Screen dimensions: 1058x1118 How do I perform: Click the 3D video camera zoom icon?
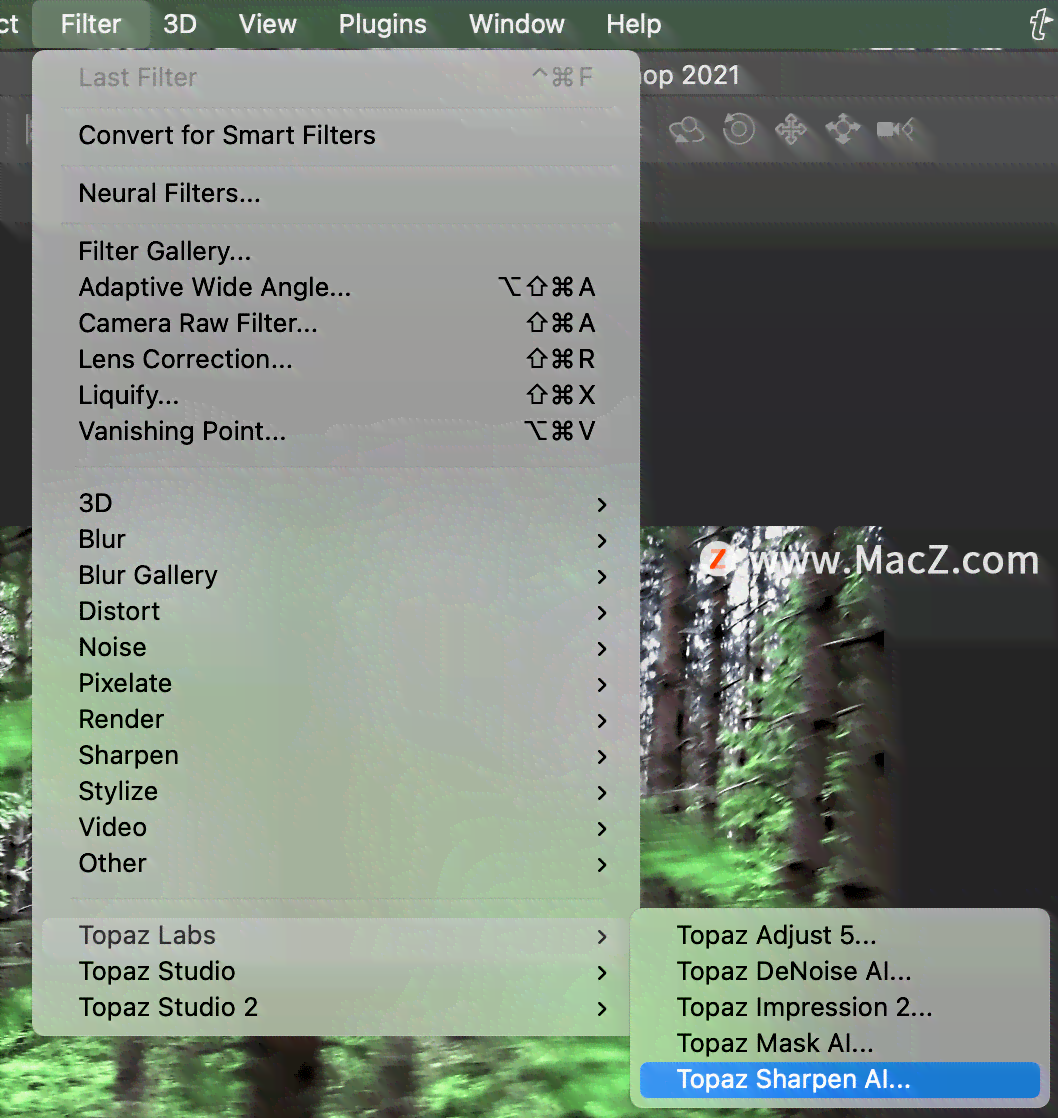[895, 130]
